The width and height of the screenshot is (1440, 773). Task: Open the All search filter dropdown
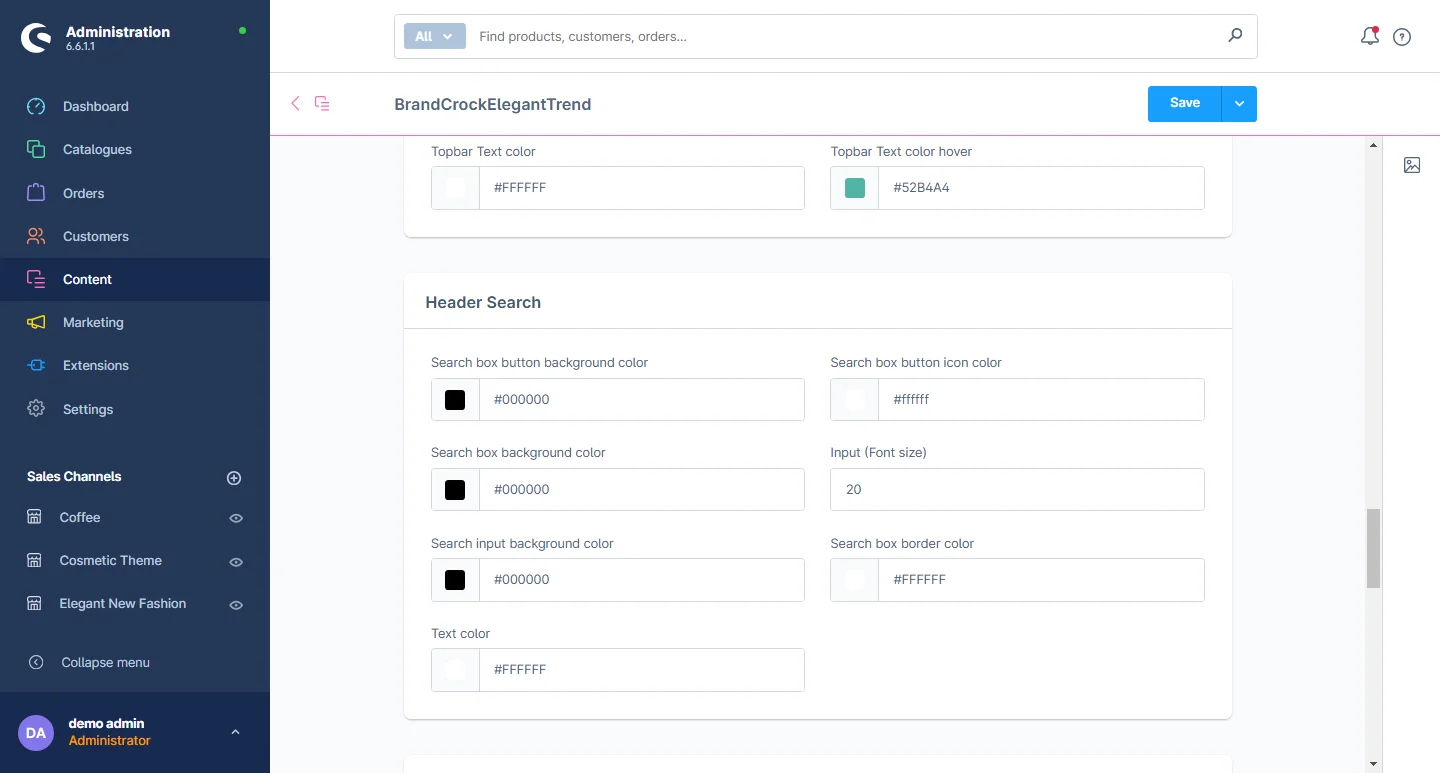[434, 36]
